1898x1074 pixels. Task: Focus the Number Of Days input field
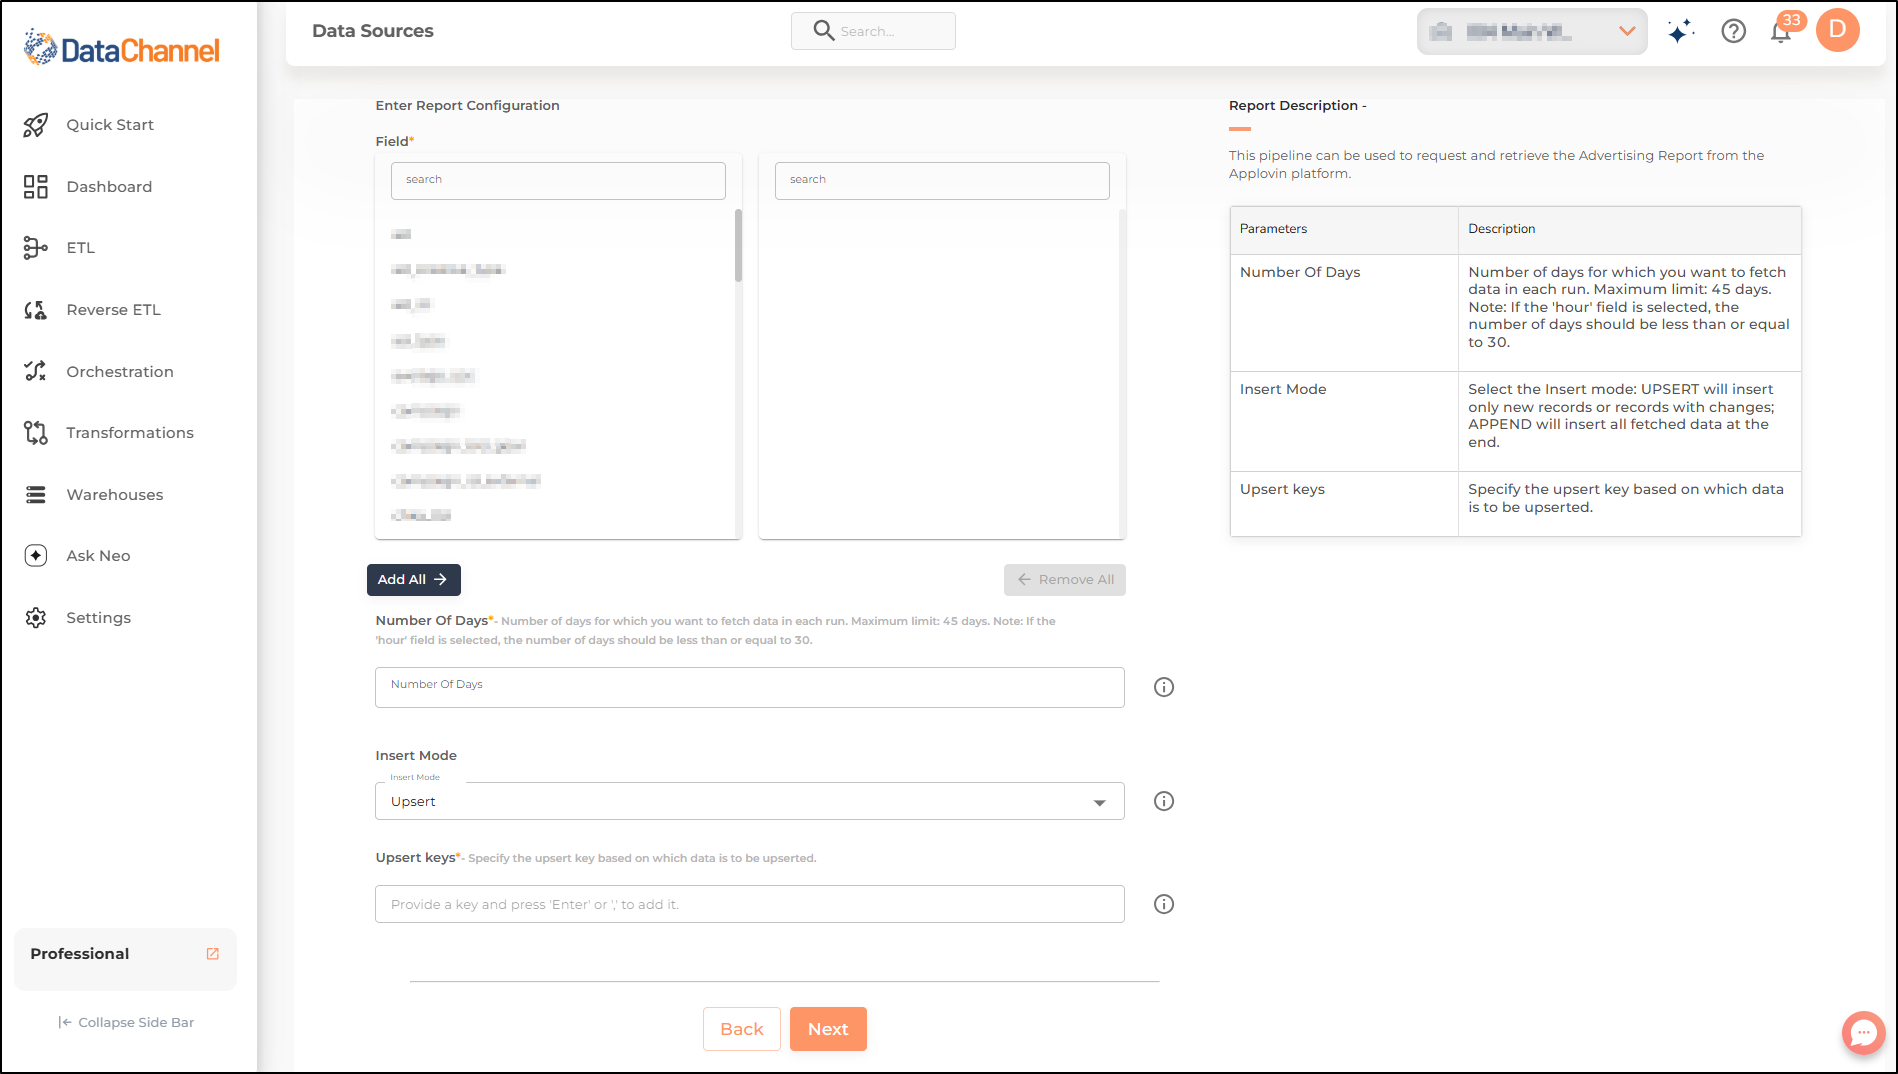click(749, 687)
